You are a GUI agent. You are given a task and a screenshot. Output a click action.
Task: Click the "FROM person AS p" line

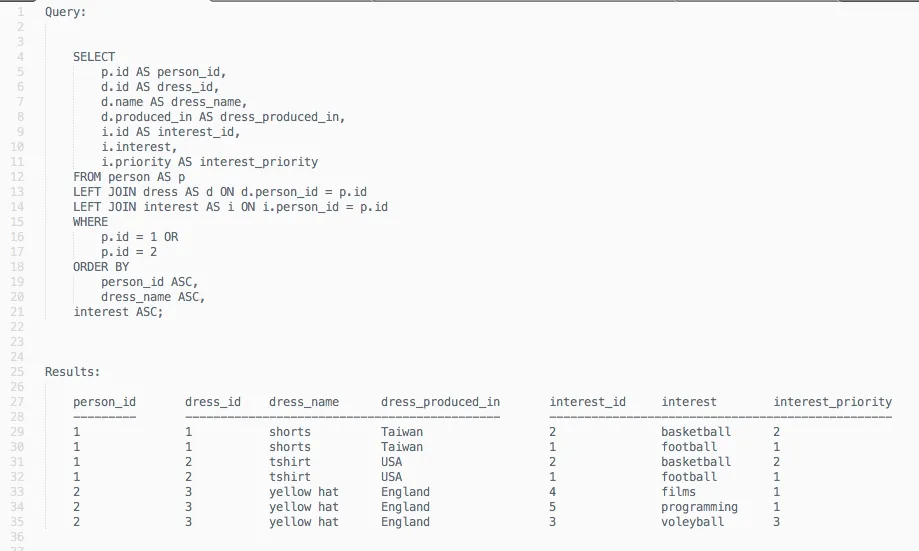coord(129,177)
